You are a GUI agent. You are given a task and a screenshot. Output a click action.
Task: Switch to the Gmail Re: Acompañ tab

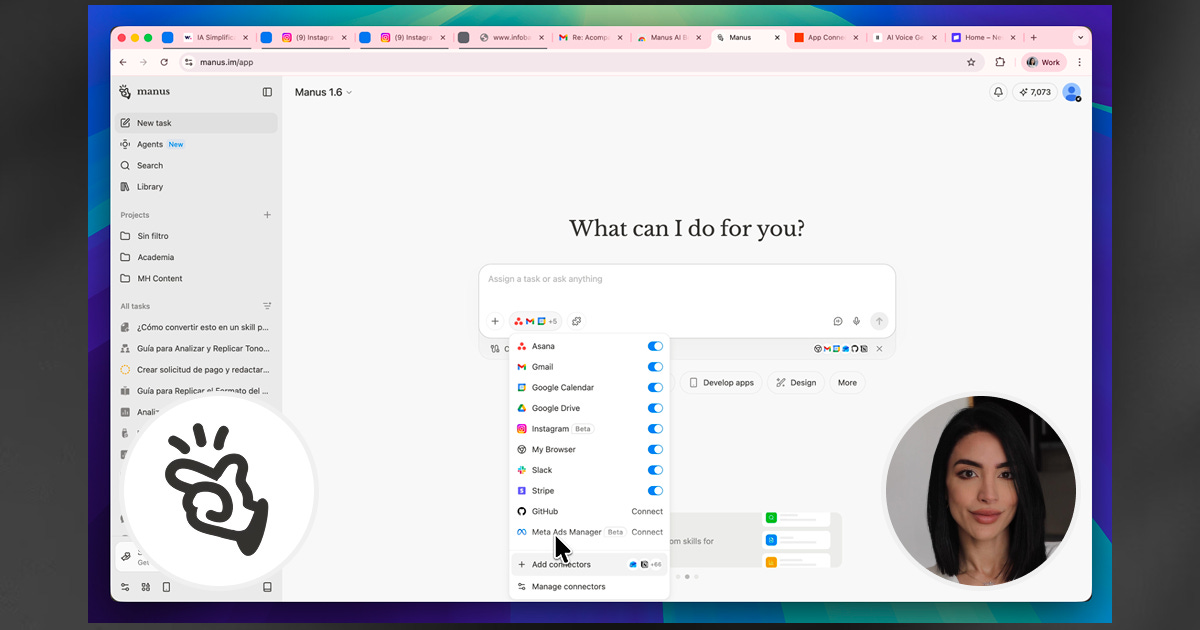click(x=592, y=37)
